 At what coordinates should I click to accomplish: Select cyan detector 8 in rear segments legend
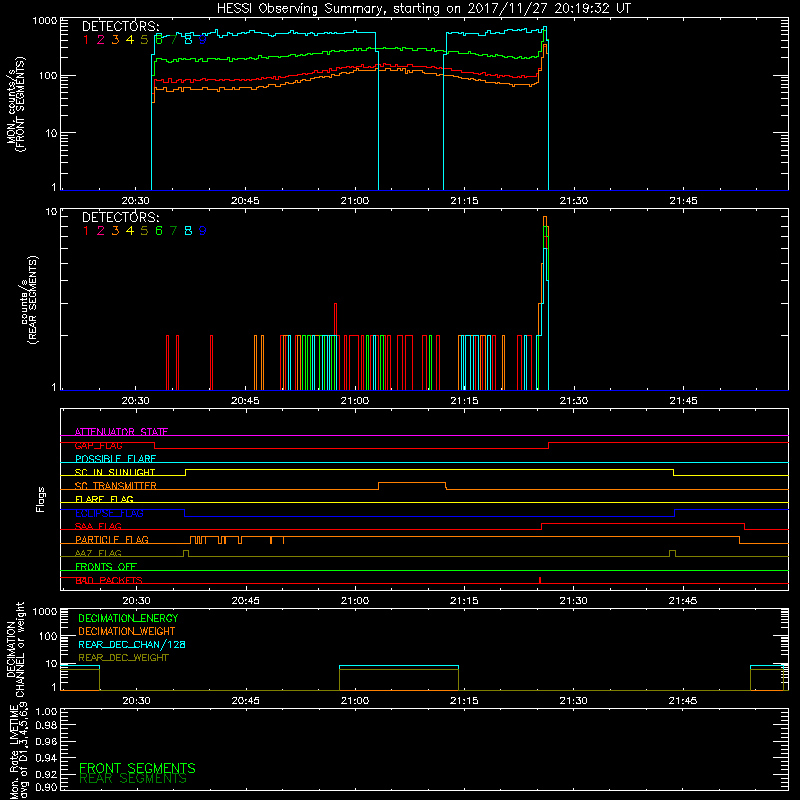188,231
